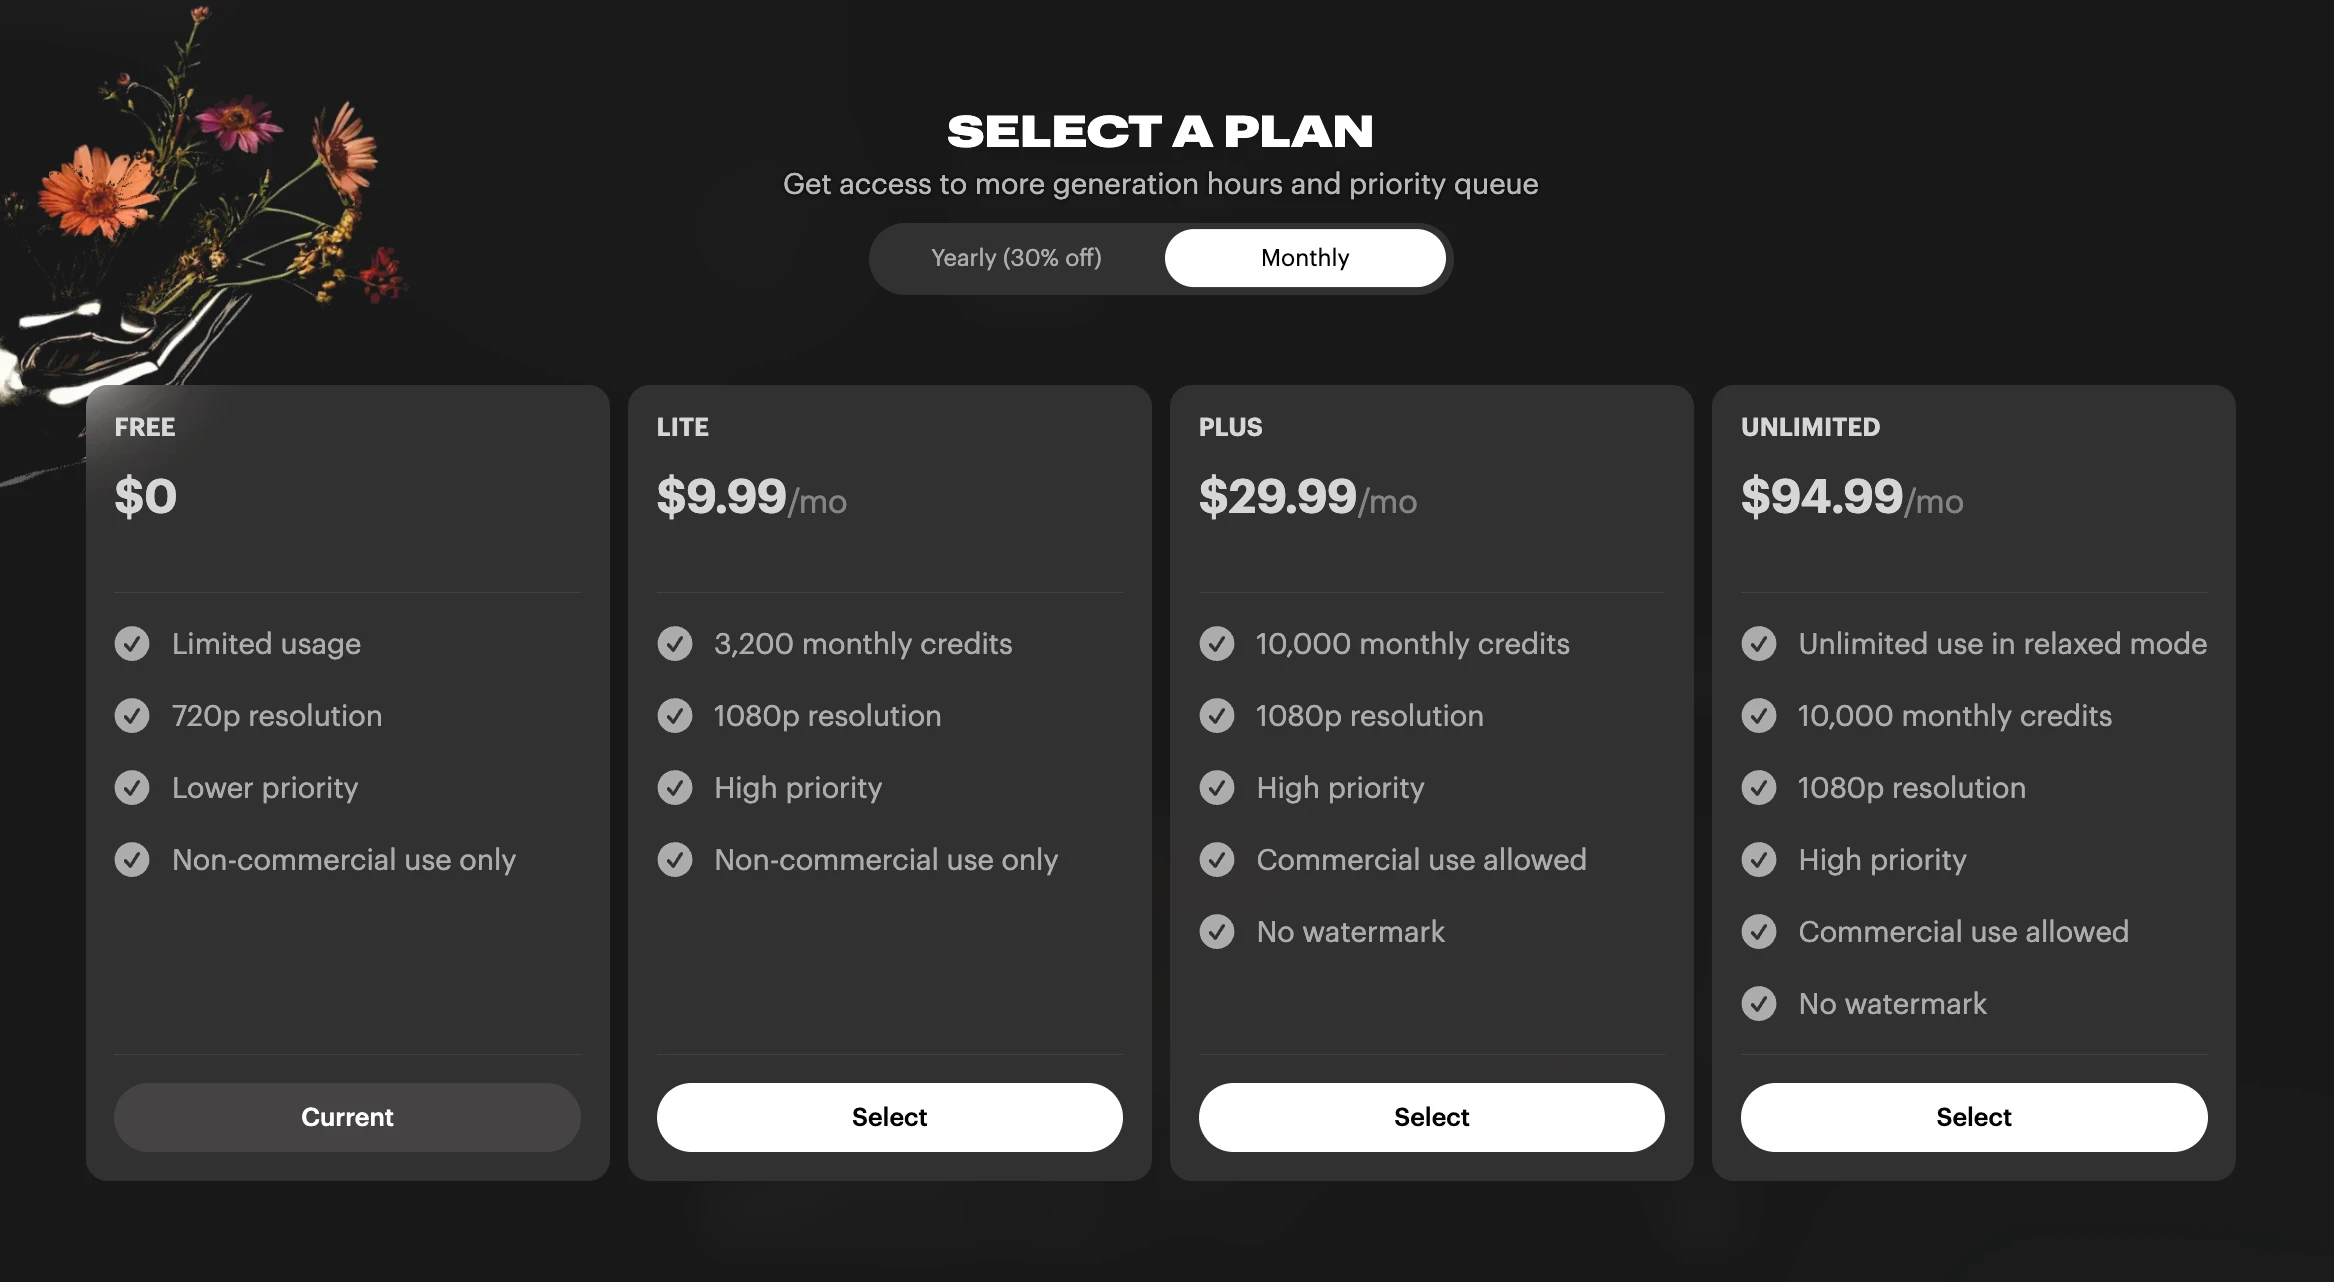Click the checkmark beside Limited usage

(x=132, y=644)
